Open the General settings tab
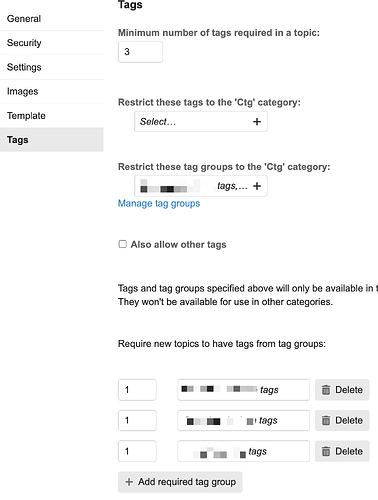This screenshot has height=500, width=378. click(x=52, y=19)
